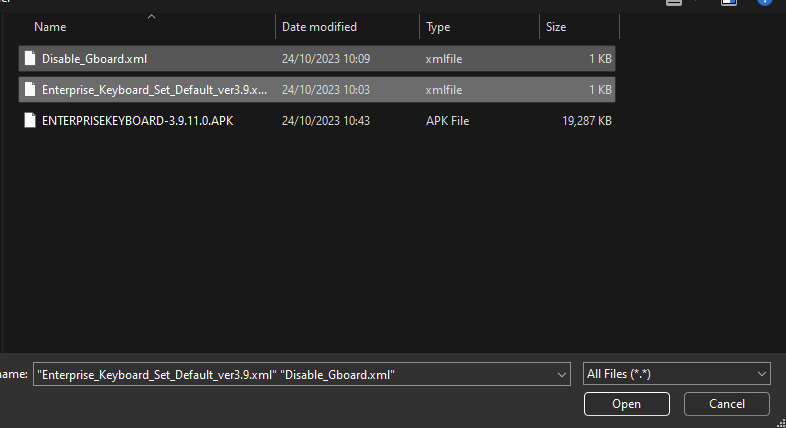Sort files by the Size column

tap(556, 27)
